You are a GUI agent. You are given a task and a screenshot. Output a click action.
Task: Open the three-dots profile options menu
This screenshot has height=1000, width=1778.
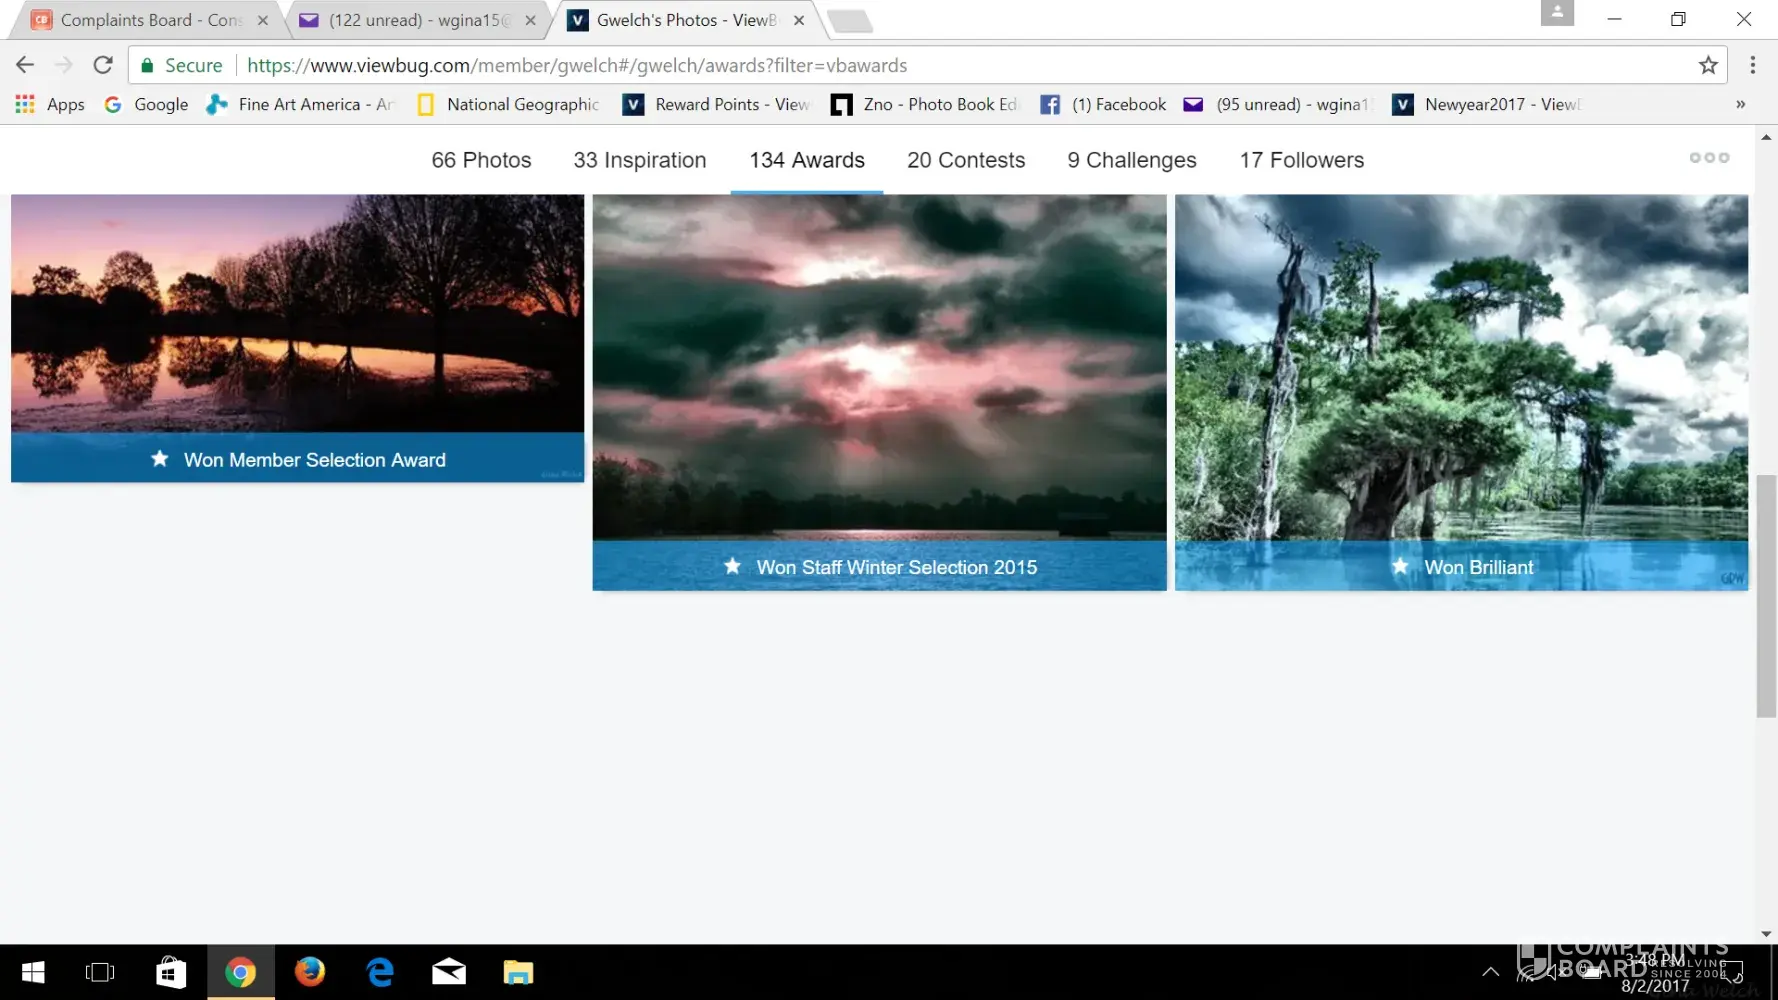pos(1708,158)
